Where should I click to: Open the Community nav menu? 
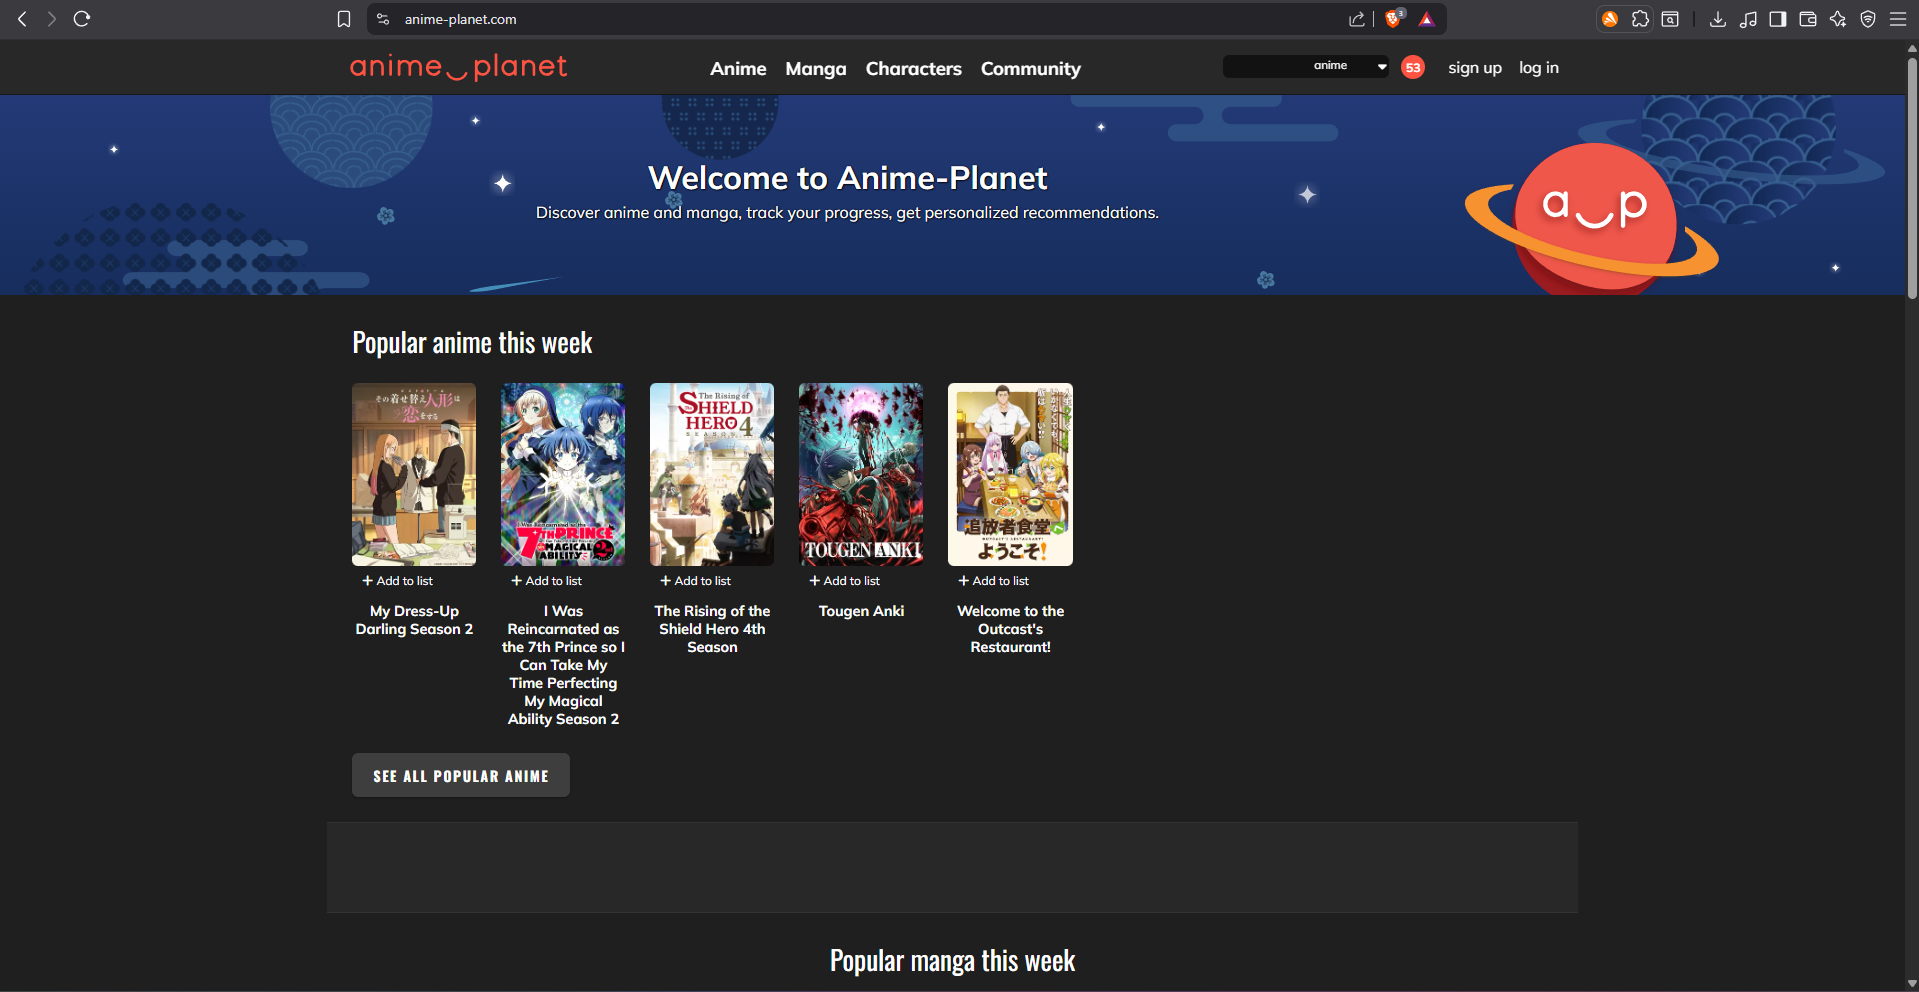1031,68
